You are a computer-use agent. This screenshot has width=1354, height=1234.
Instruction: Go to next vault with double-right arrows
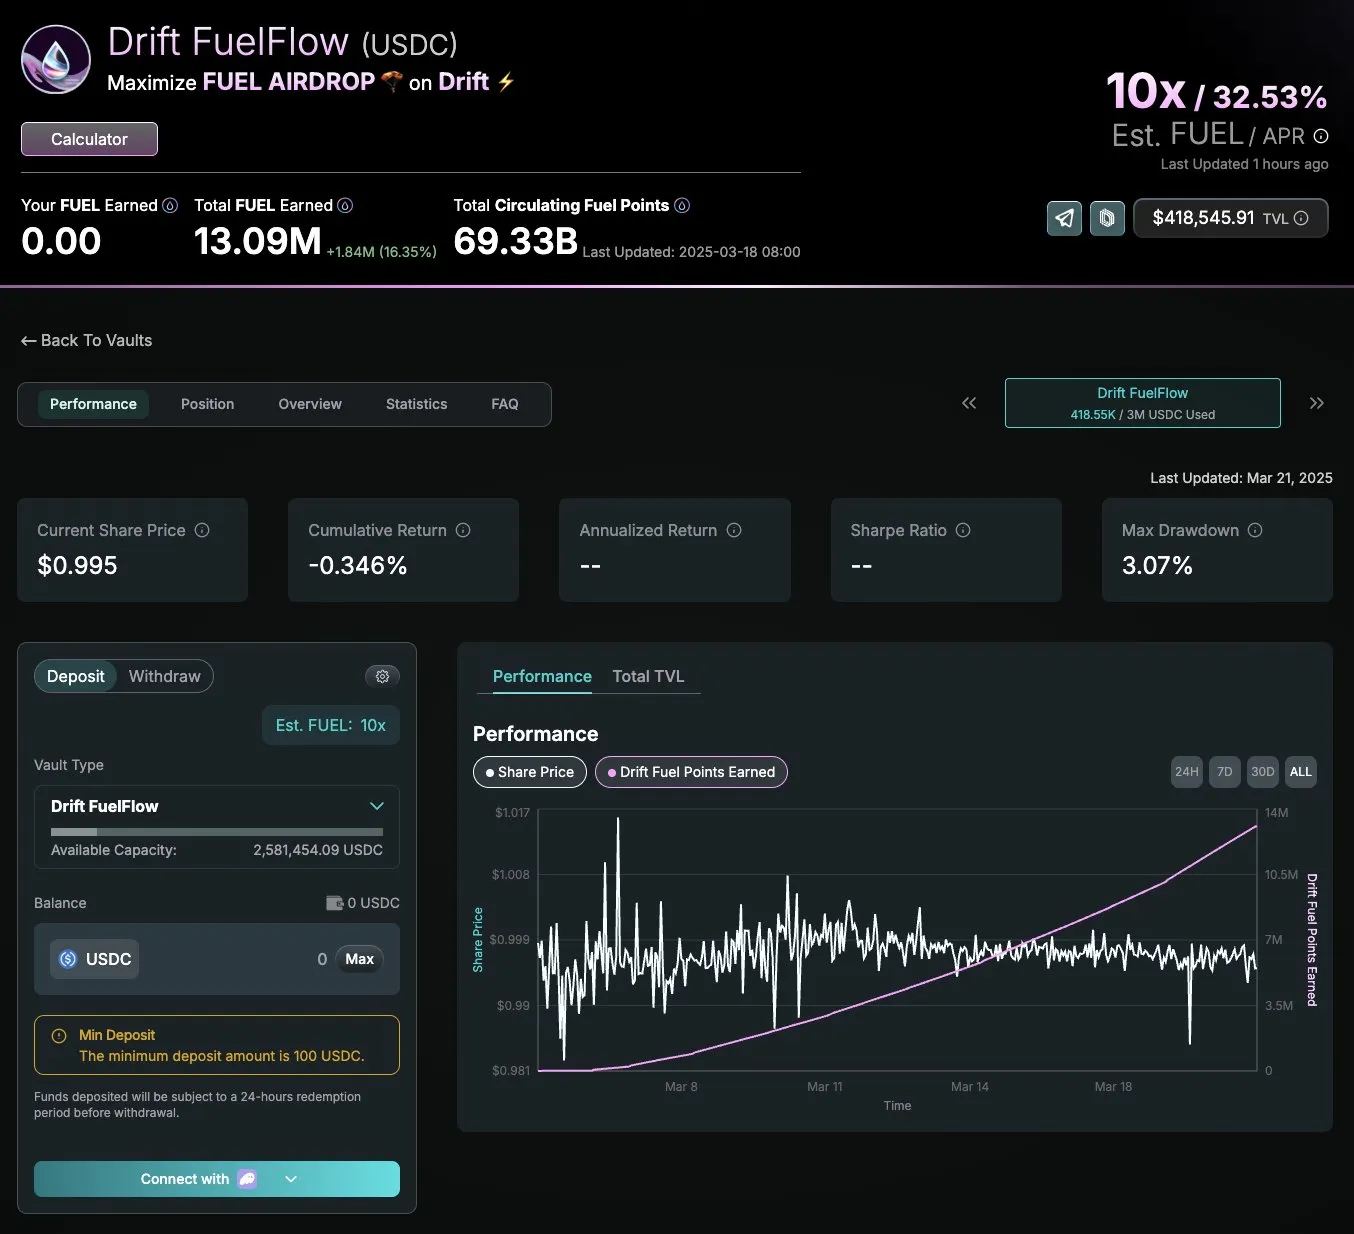pyautogui.click(x=1317, y=403)
